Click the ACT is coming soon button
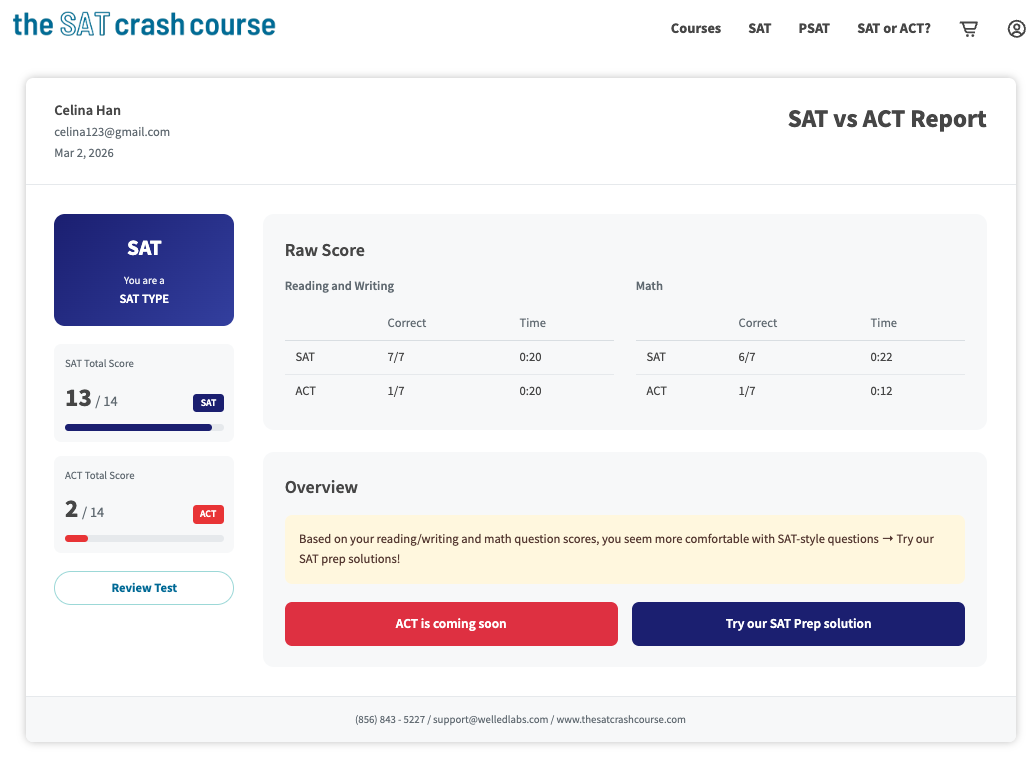The image size is (1035, 771). [451, 624]
